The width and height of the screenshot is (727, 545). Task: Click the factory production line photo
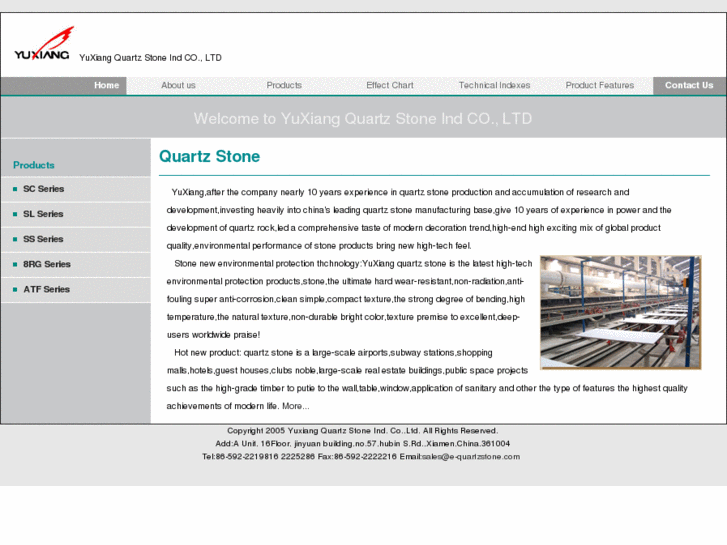621,312
